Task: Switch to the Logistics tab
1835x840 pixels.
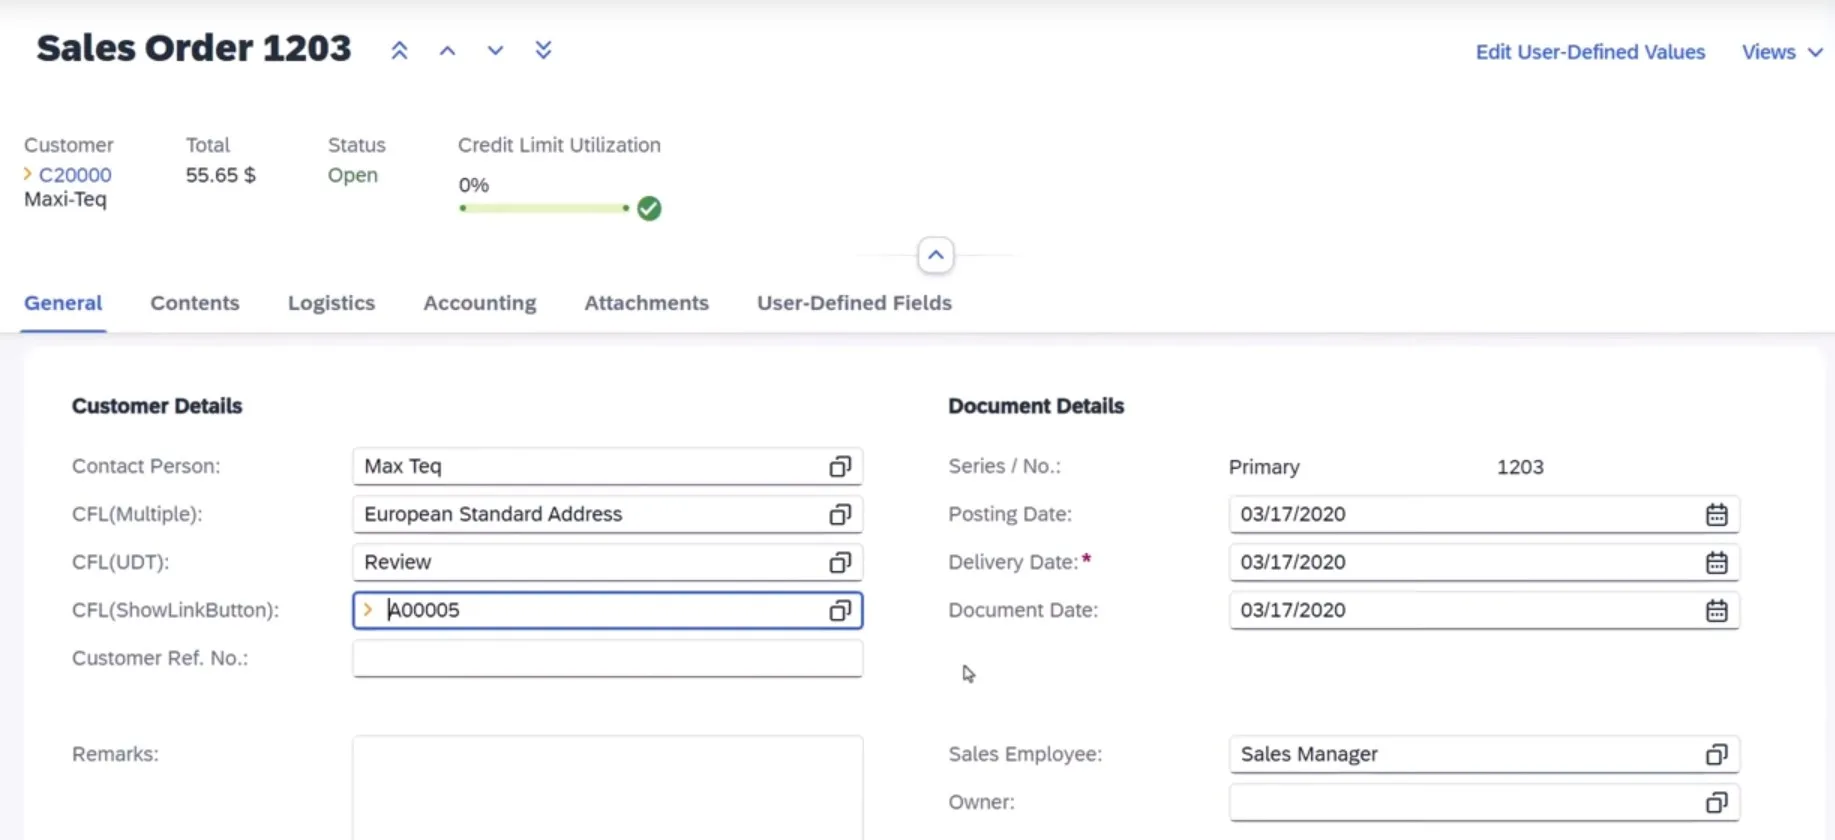Action: (331, 303)
